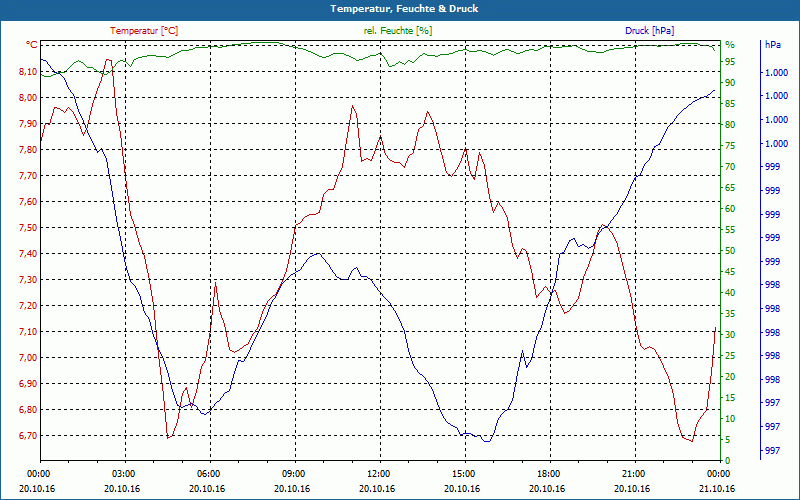Click the '7,90' temperature axis value

point(28,123)
